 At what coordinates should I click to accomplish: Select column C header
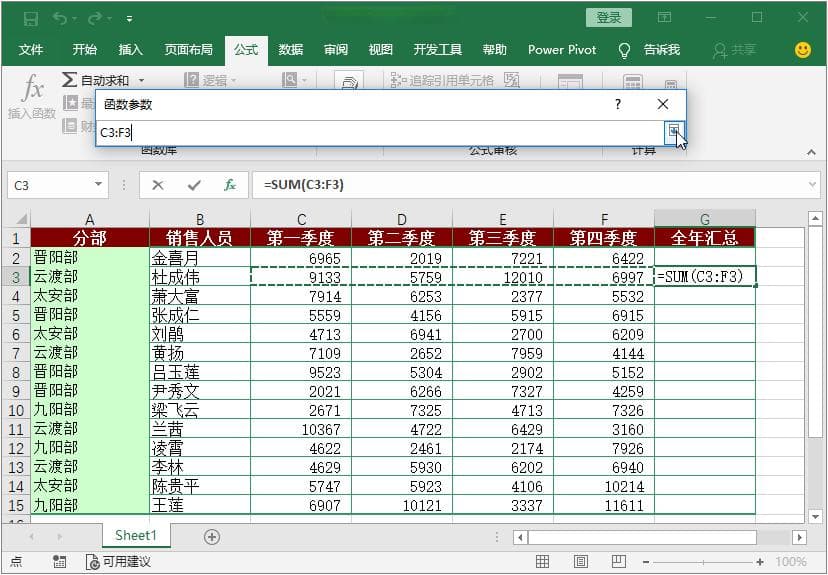coord(301,219)
